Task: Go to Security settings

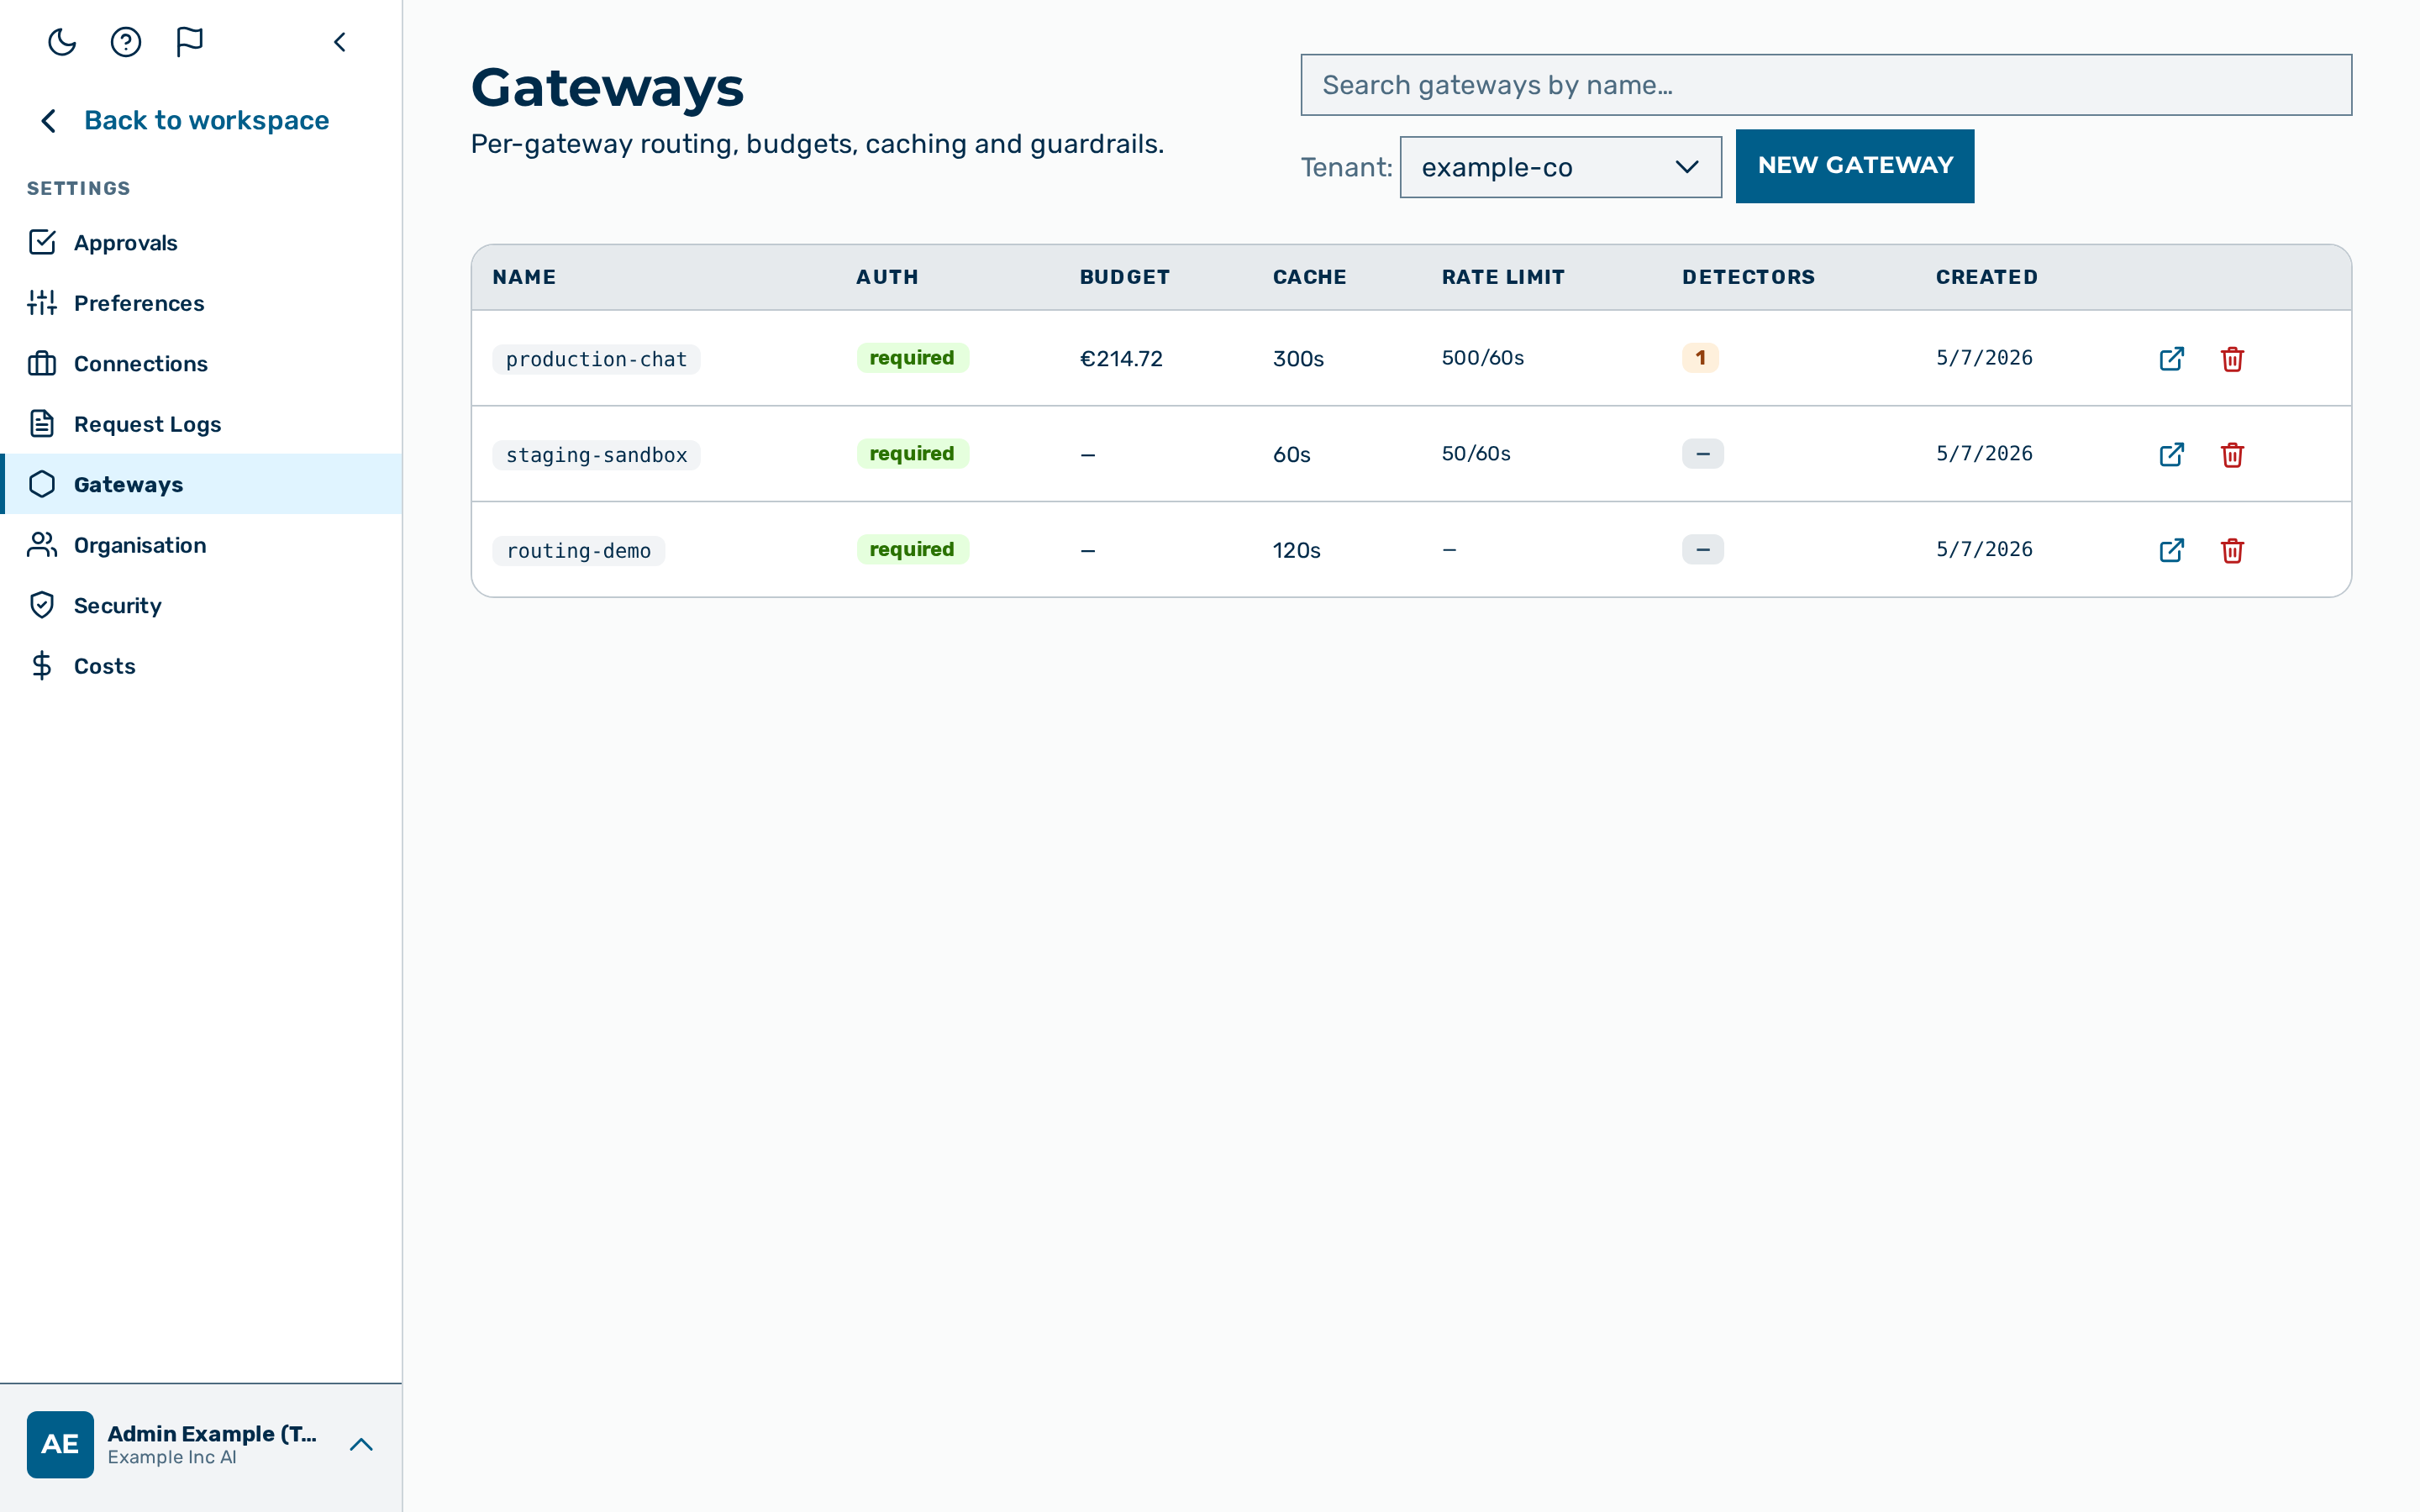Action: (201, 605)
